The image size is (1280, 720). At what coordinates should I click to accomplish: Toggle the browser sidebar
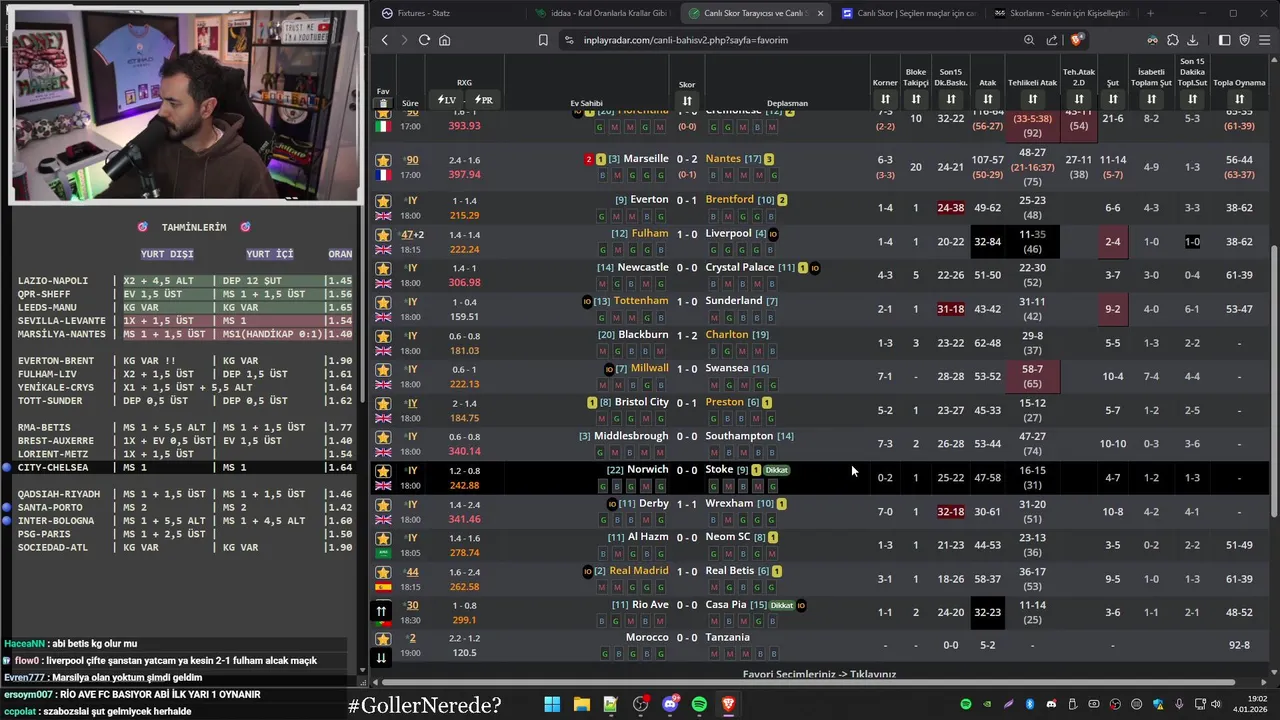pos(1224,40)
